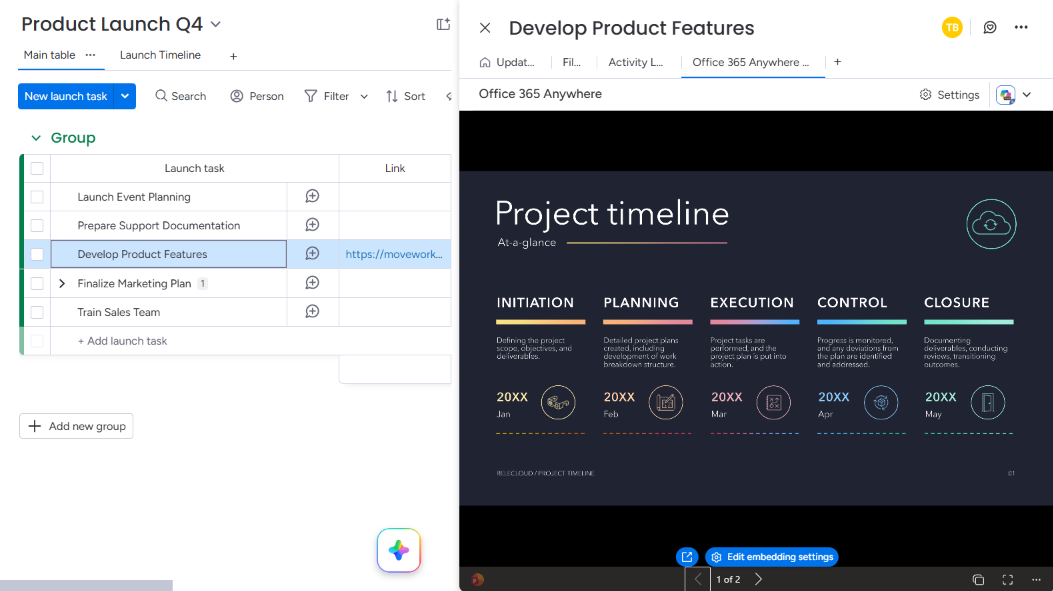Enter fullscreen mode for embedded slide

(x=1007, y=580)
